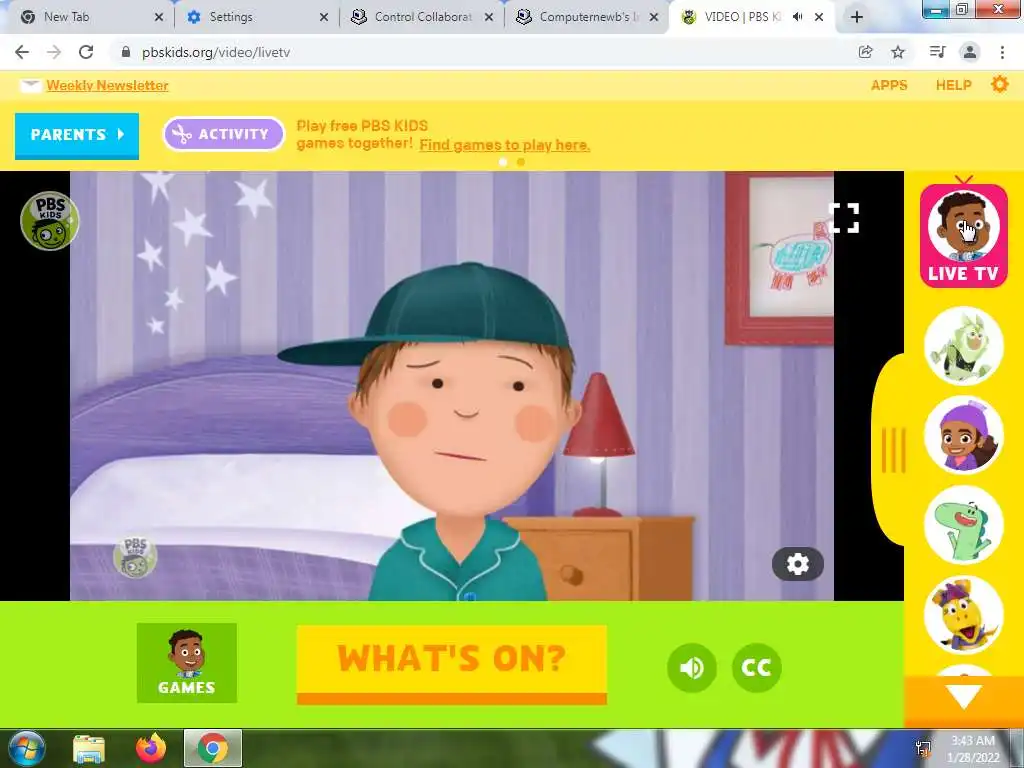Toggle closed captions CC button
The width and height of the screenshot is (1024, 768).
756,667
